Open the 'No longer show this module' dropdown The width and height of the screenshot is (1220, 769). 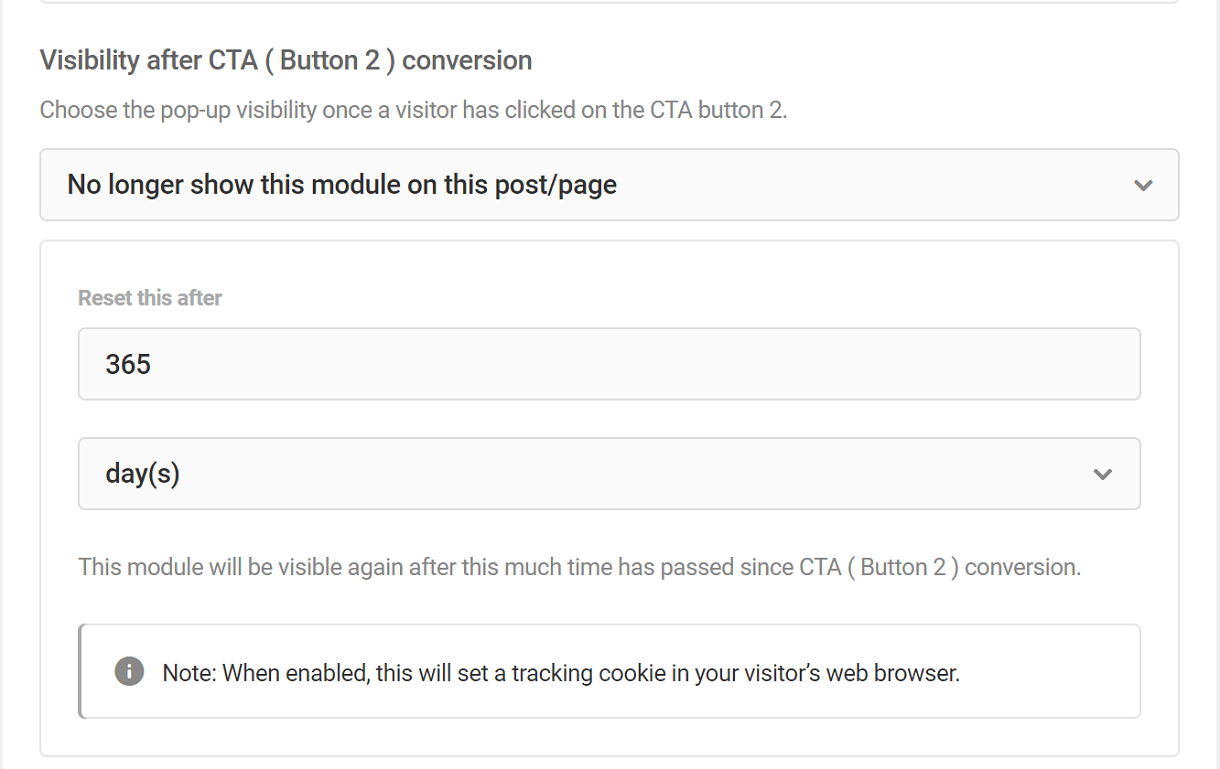click(x=609, y=185)
